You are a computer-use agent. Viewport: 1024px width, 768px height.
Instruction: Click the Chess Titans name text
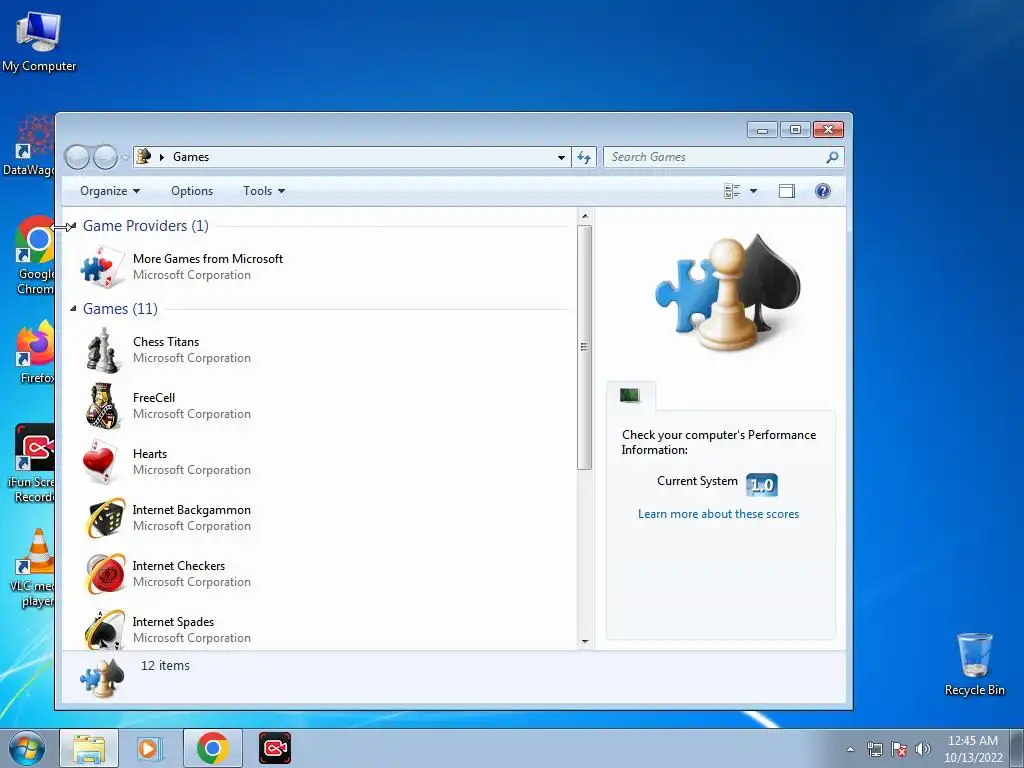click(166, 342)
